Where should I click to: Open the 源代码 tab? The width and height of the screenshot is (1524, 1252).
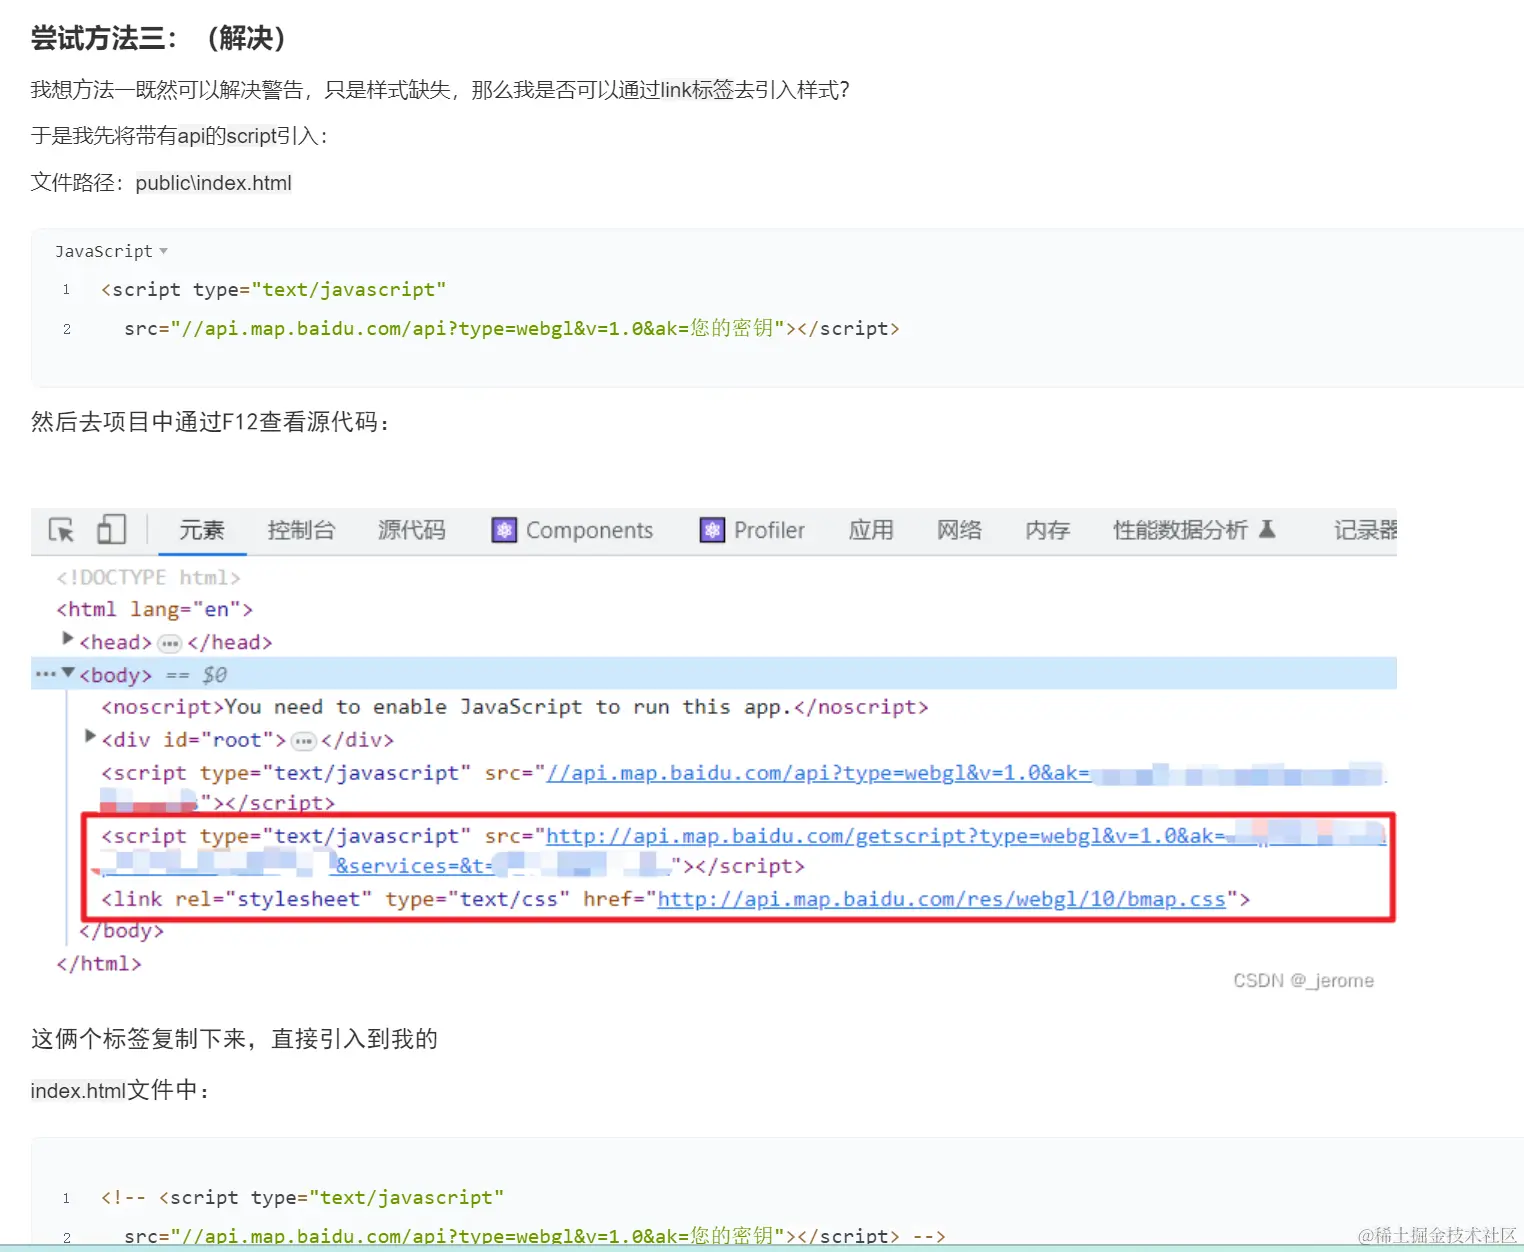point(412,530)
